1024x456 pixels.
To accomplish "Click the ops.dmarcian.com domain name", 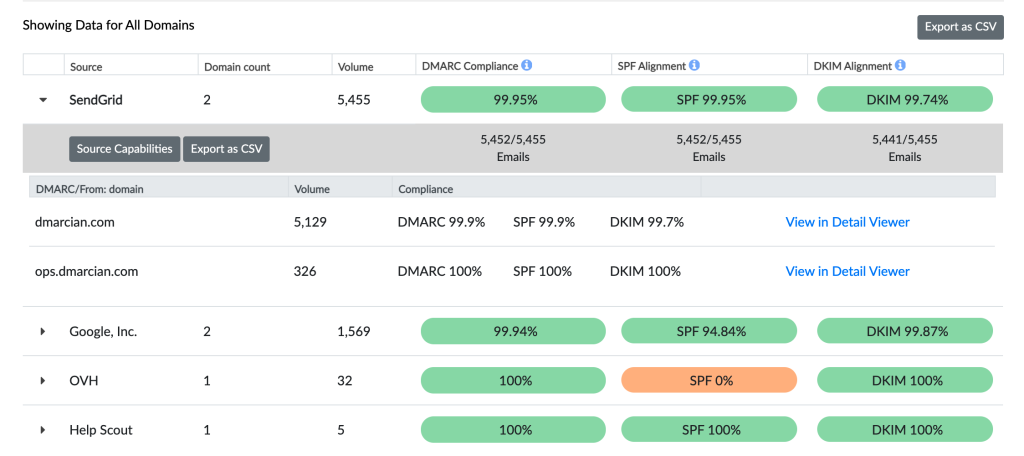I will click(x=86, y=271).
